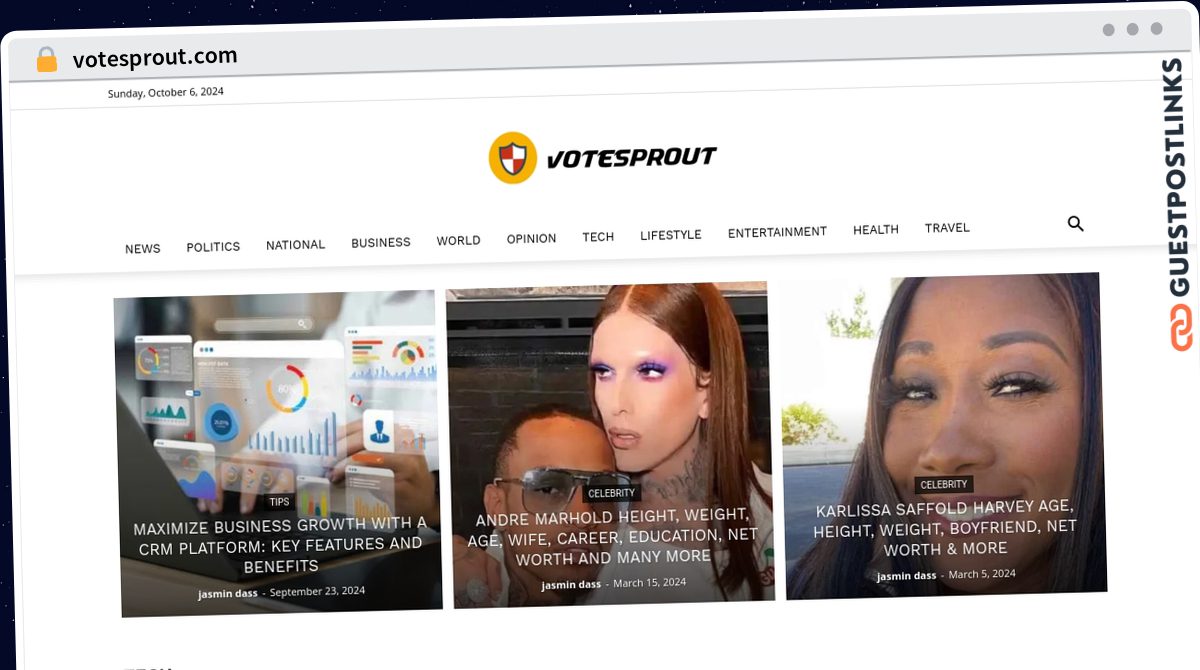Go to the ENTERTAINMENT section
1200x670 pixels.
point(777,232)
